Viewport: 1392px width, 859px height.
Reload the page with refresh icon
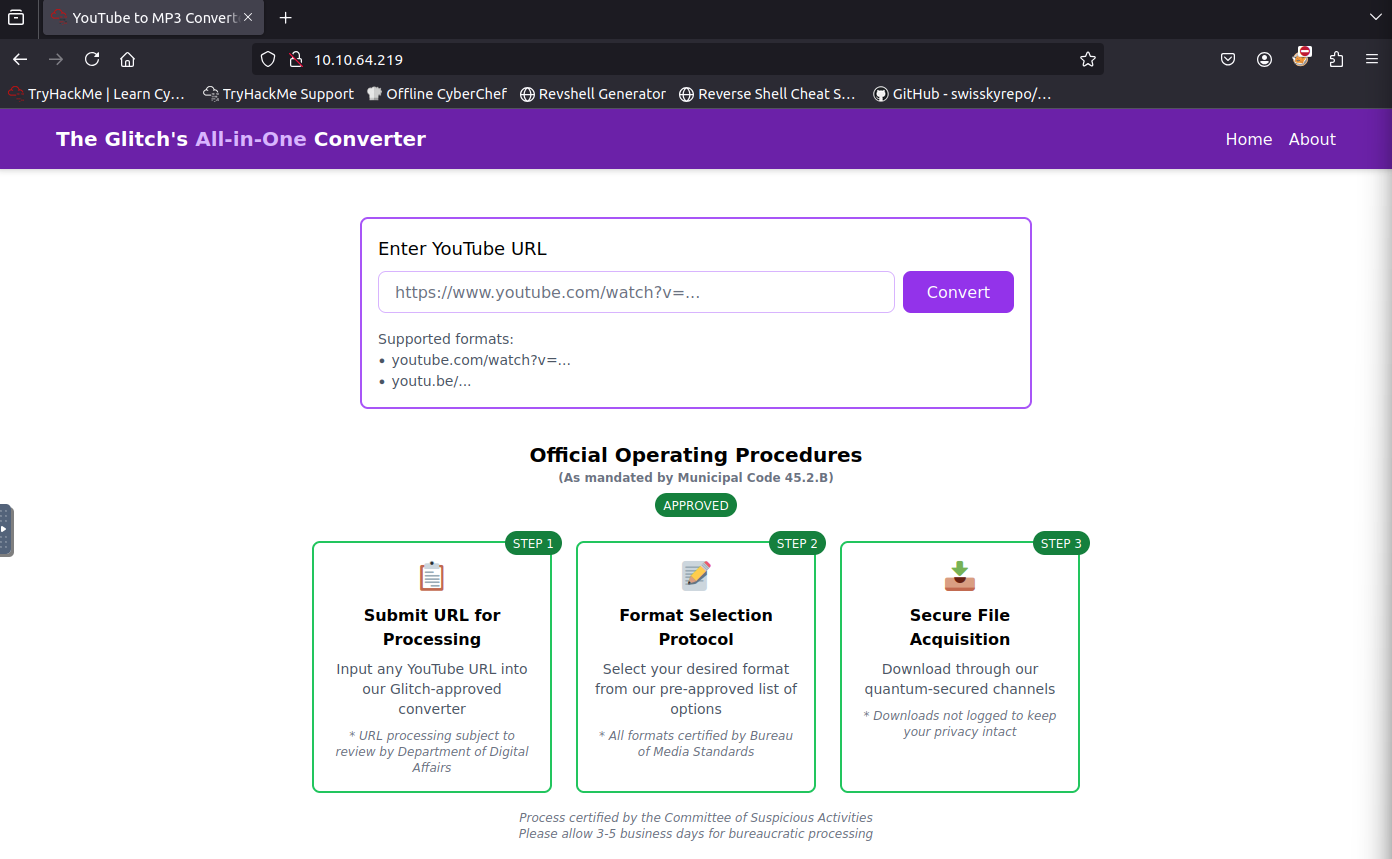pyautogui.click(x=92, y=59)
